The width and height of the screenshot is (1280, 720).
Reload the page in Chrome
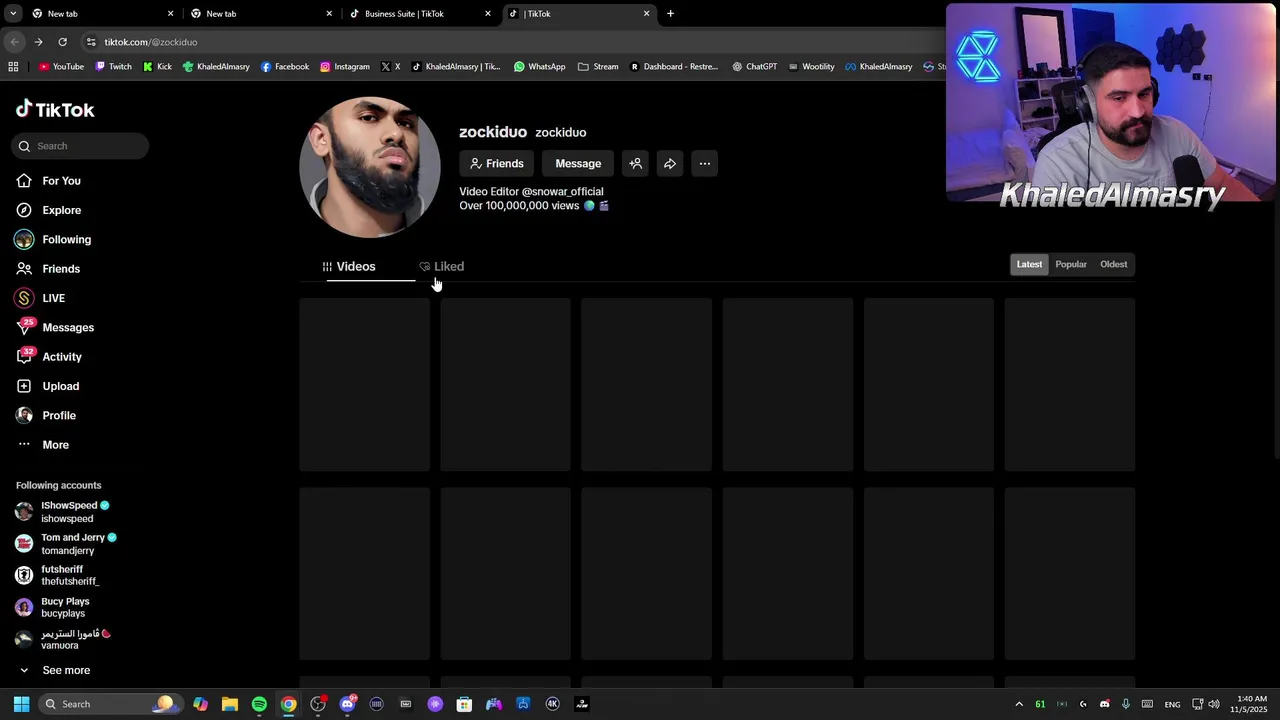[x=62, y=42]
